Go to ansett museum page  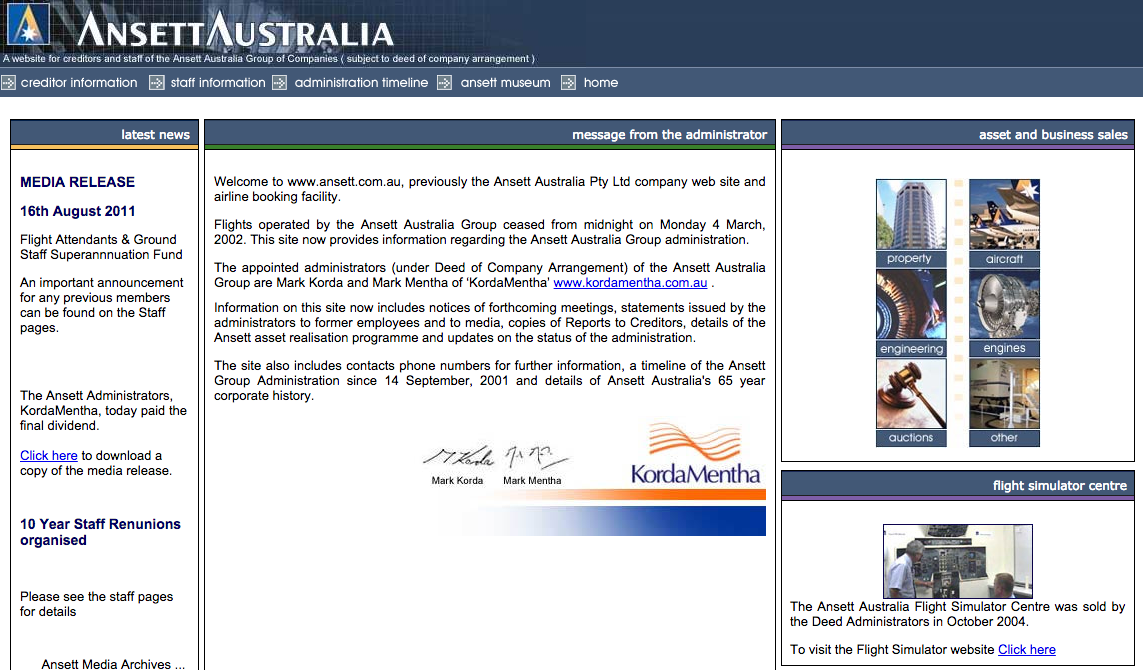(x=505, y=83)
